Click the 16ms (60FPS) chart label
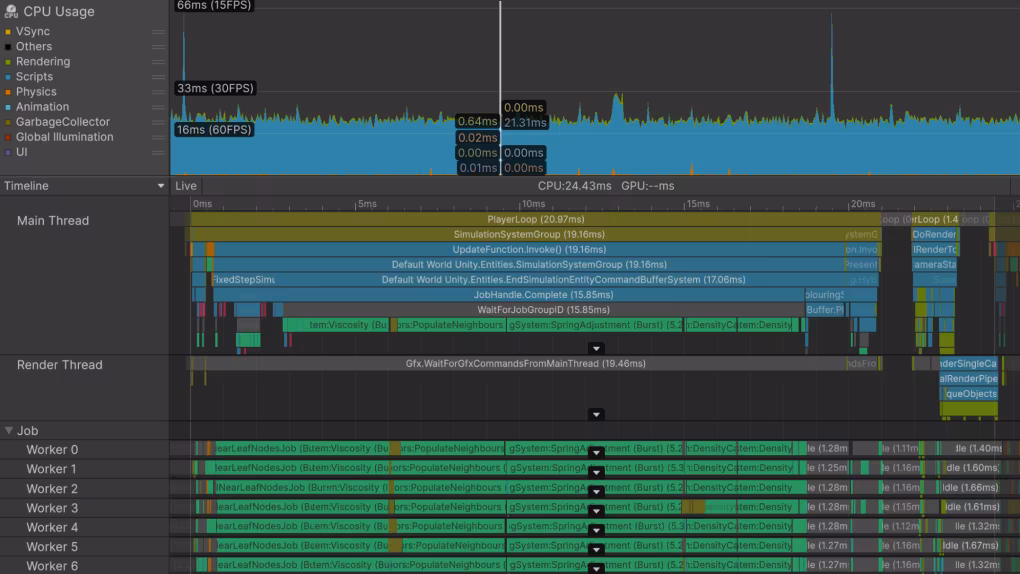 tap(213, 130)
